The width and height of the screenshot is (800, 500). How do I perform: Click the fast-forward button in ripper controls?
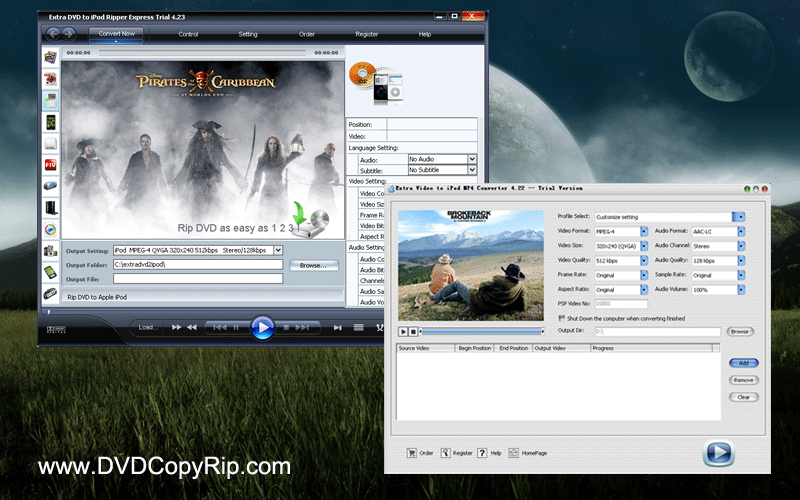(177, 327)
